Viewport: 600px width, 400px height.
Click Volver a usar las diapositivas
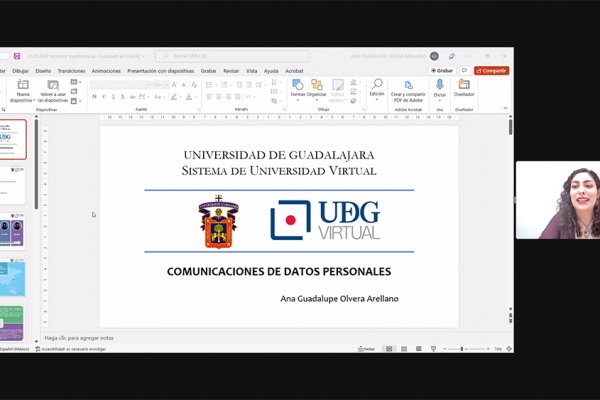coord(53,91)
